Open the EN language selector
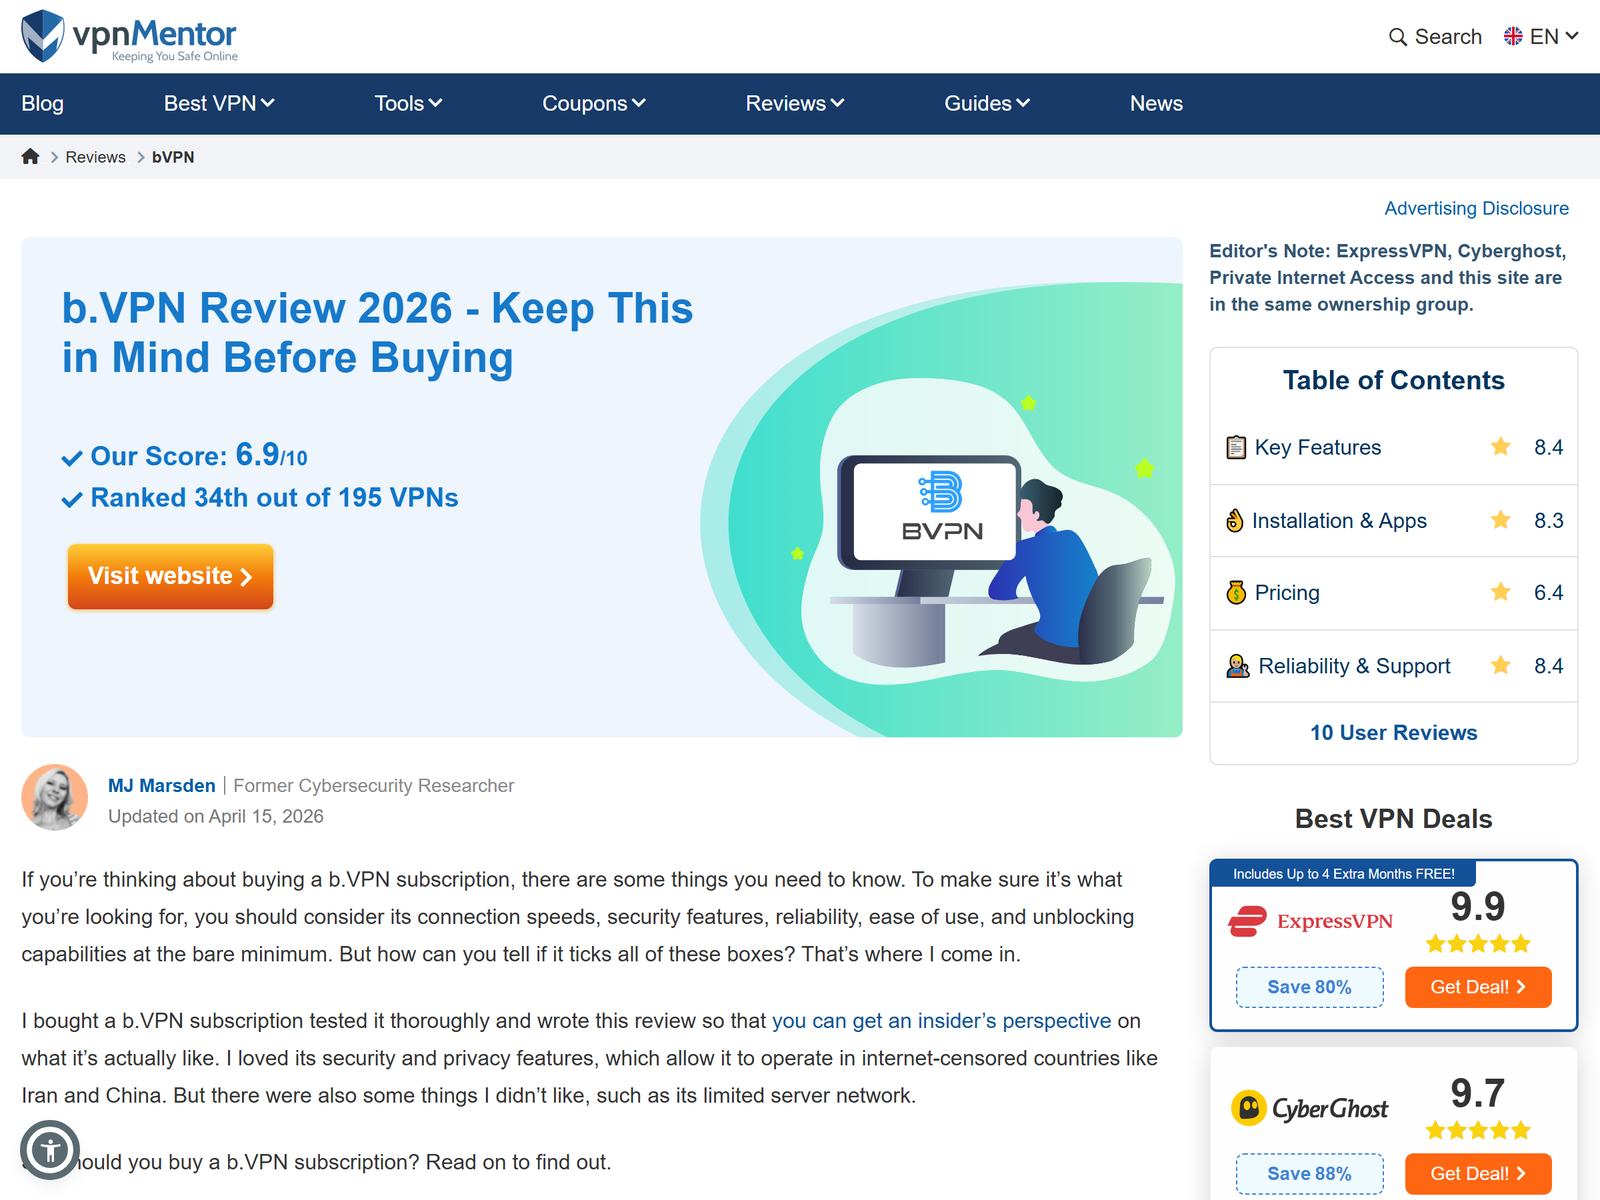 (1541, 37)
